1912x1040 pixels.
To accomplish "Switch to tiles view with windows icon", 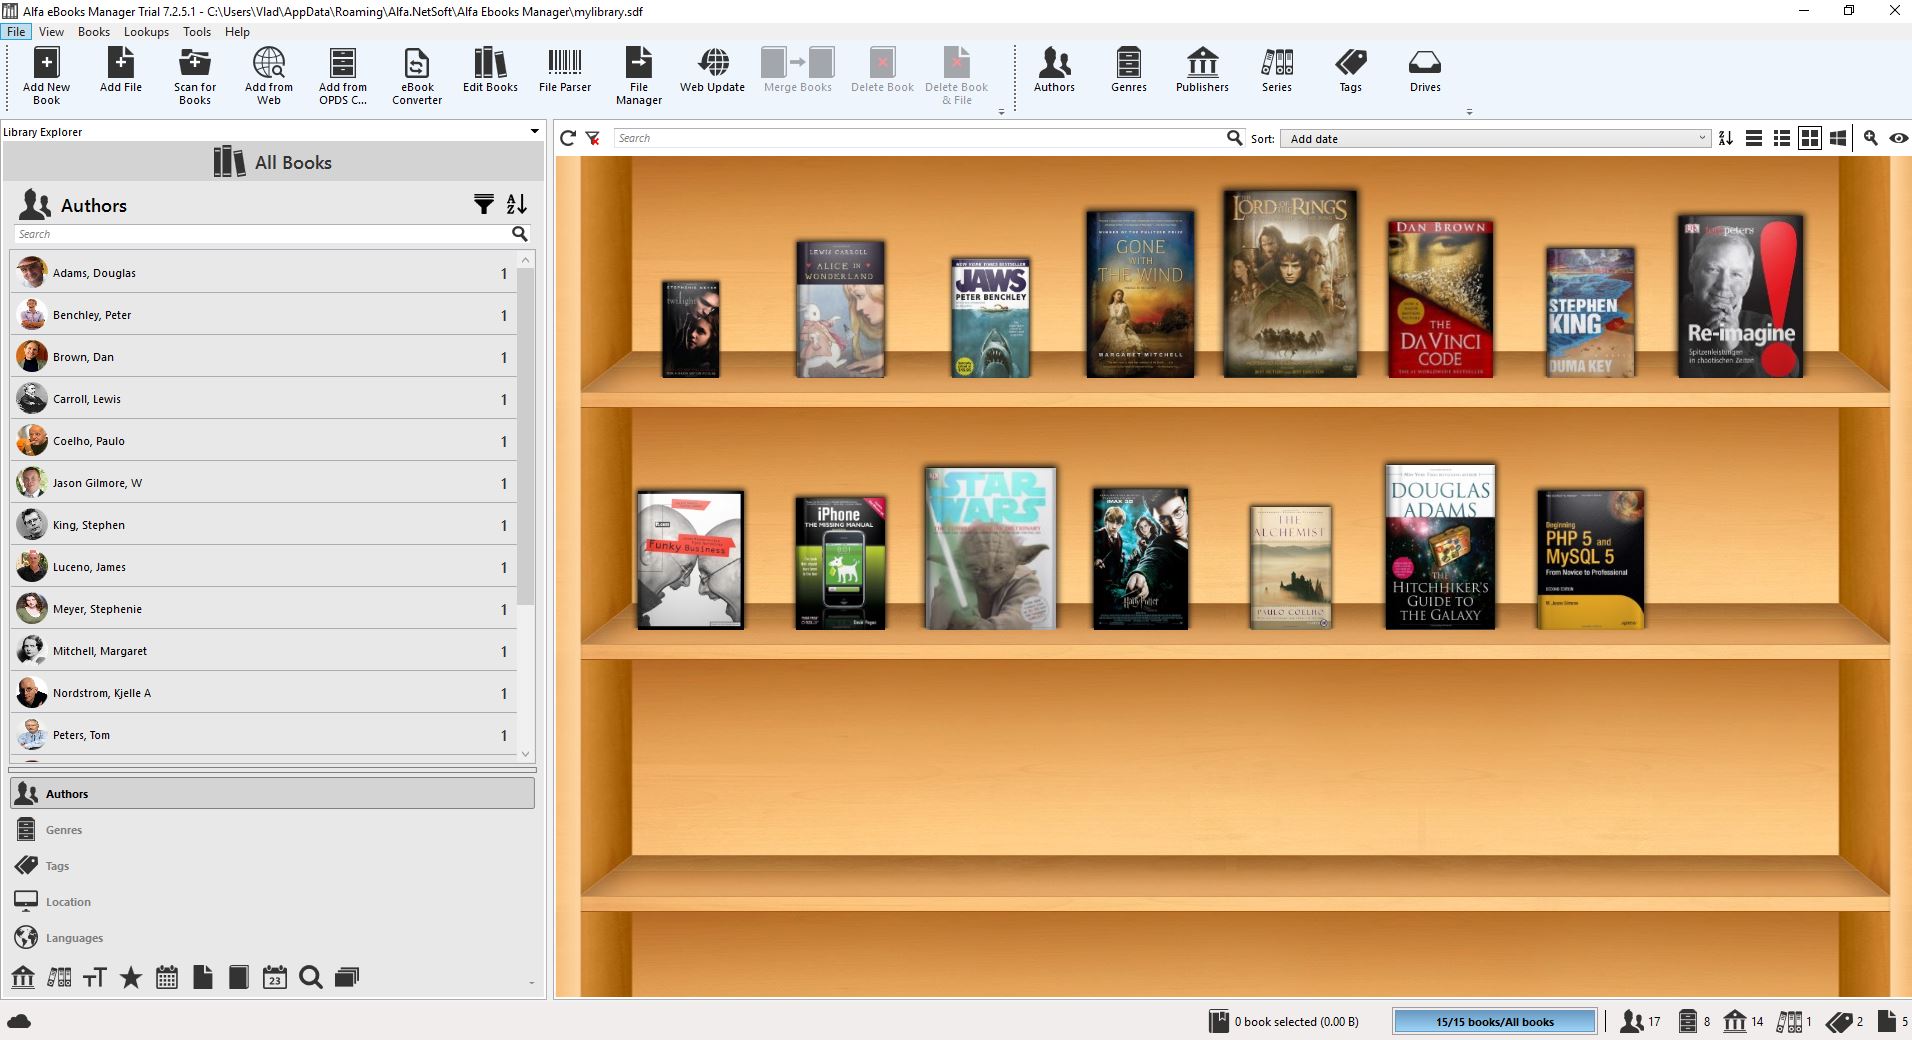I will [x=1838, y=138].
